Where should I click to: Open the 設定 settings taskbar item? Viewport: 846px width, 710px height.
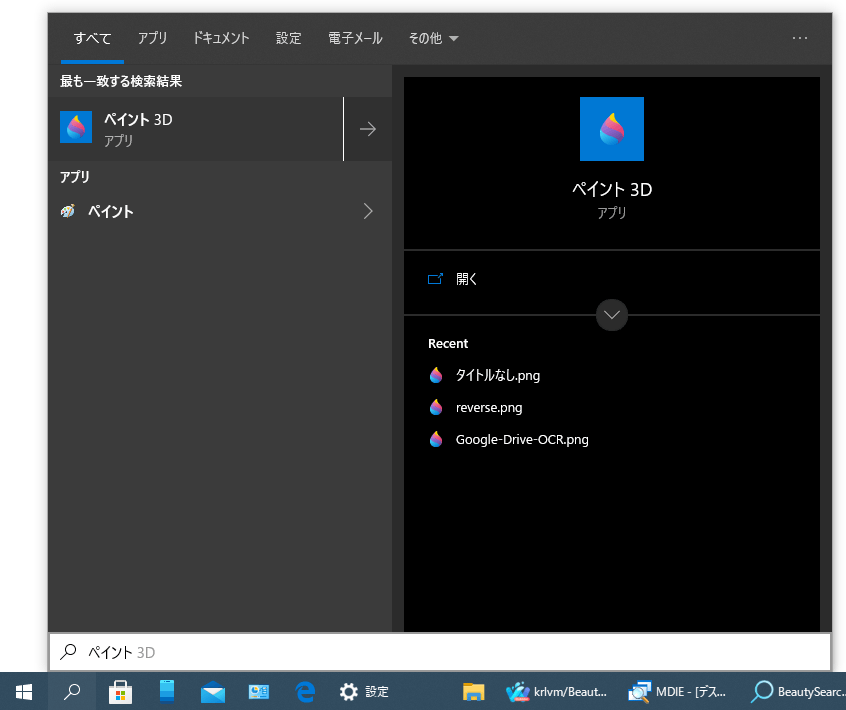pyautogui.click(x=364, y=692)
